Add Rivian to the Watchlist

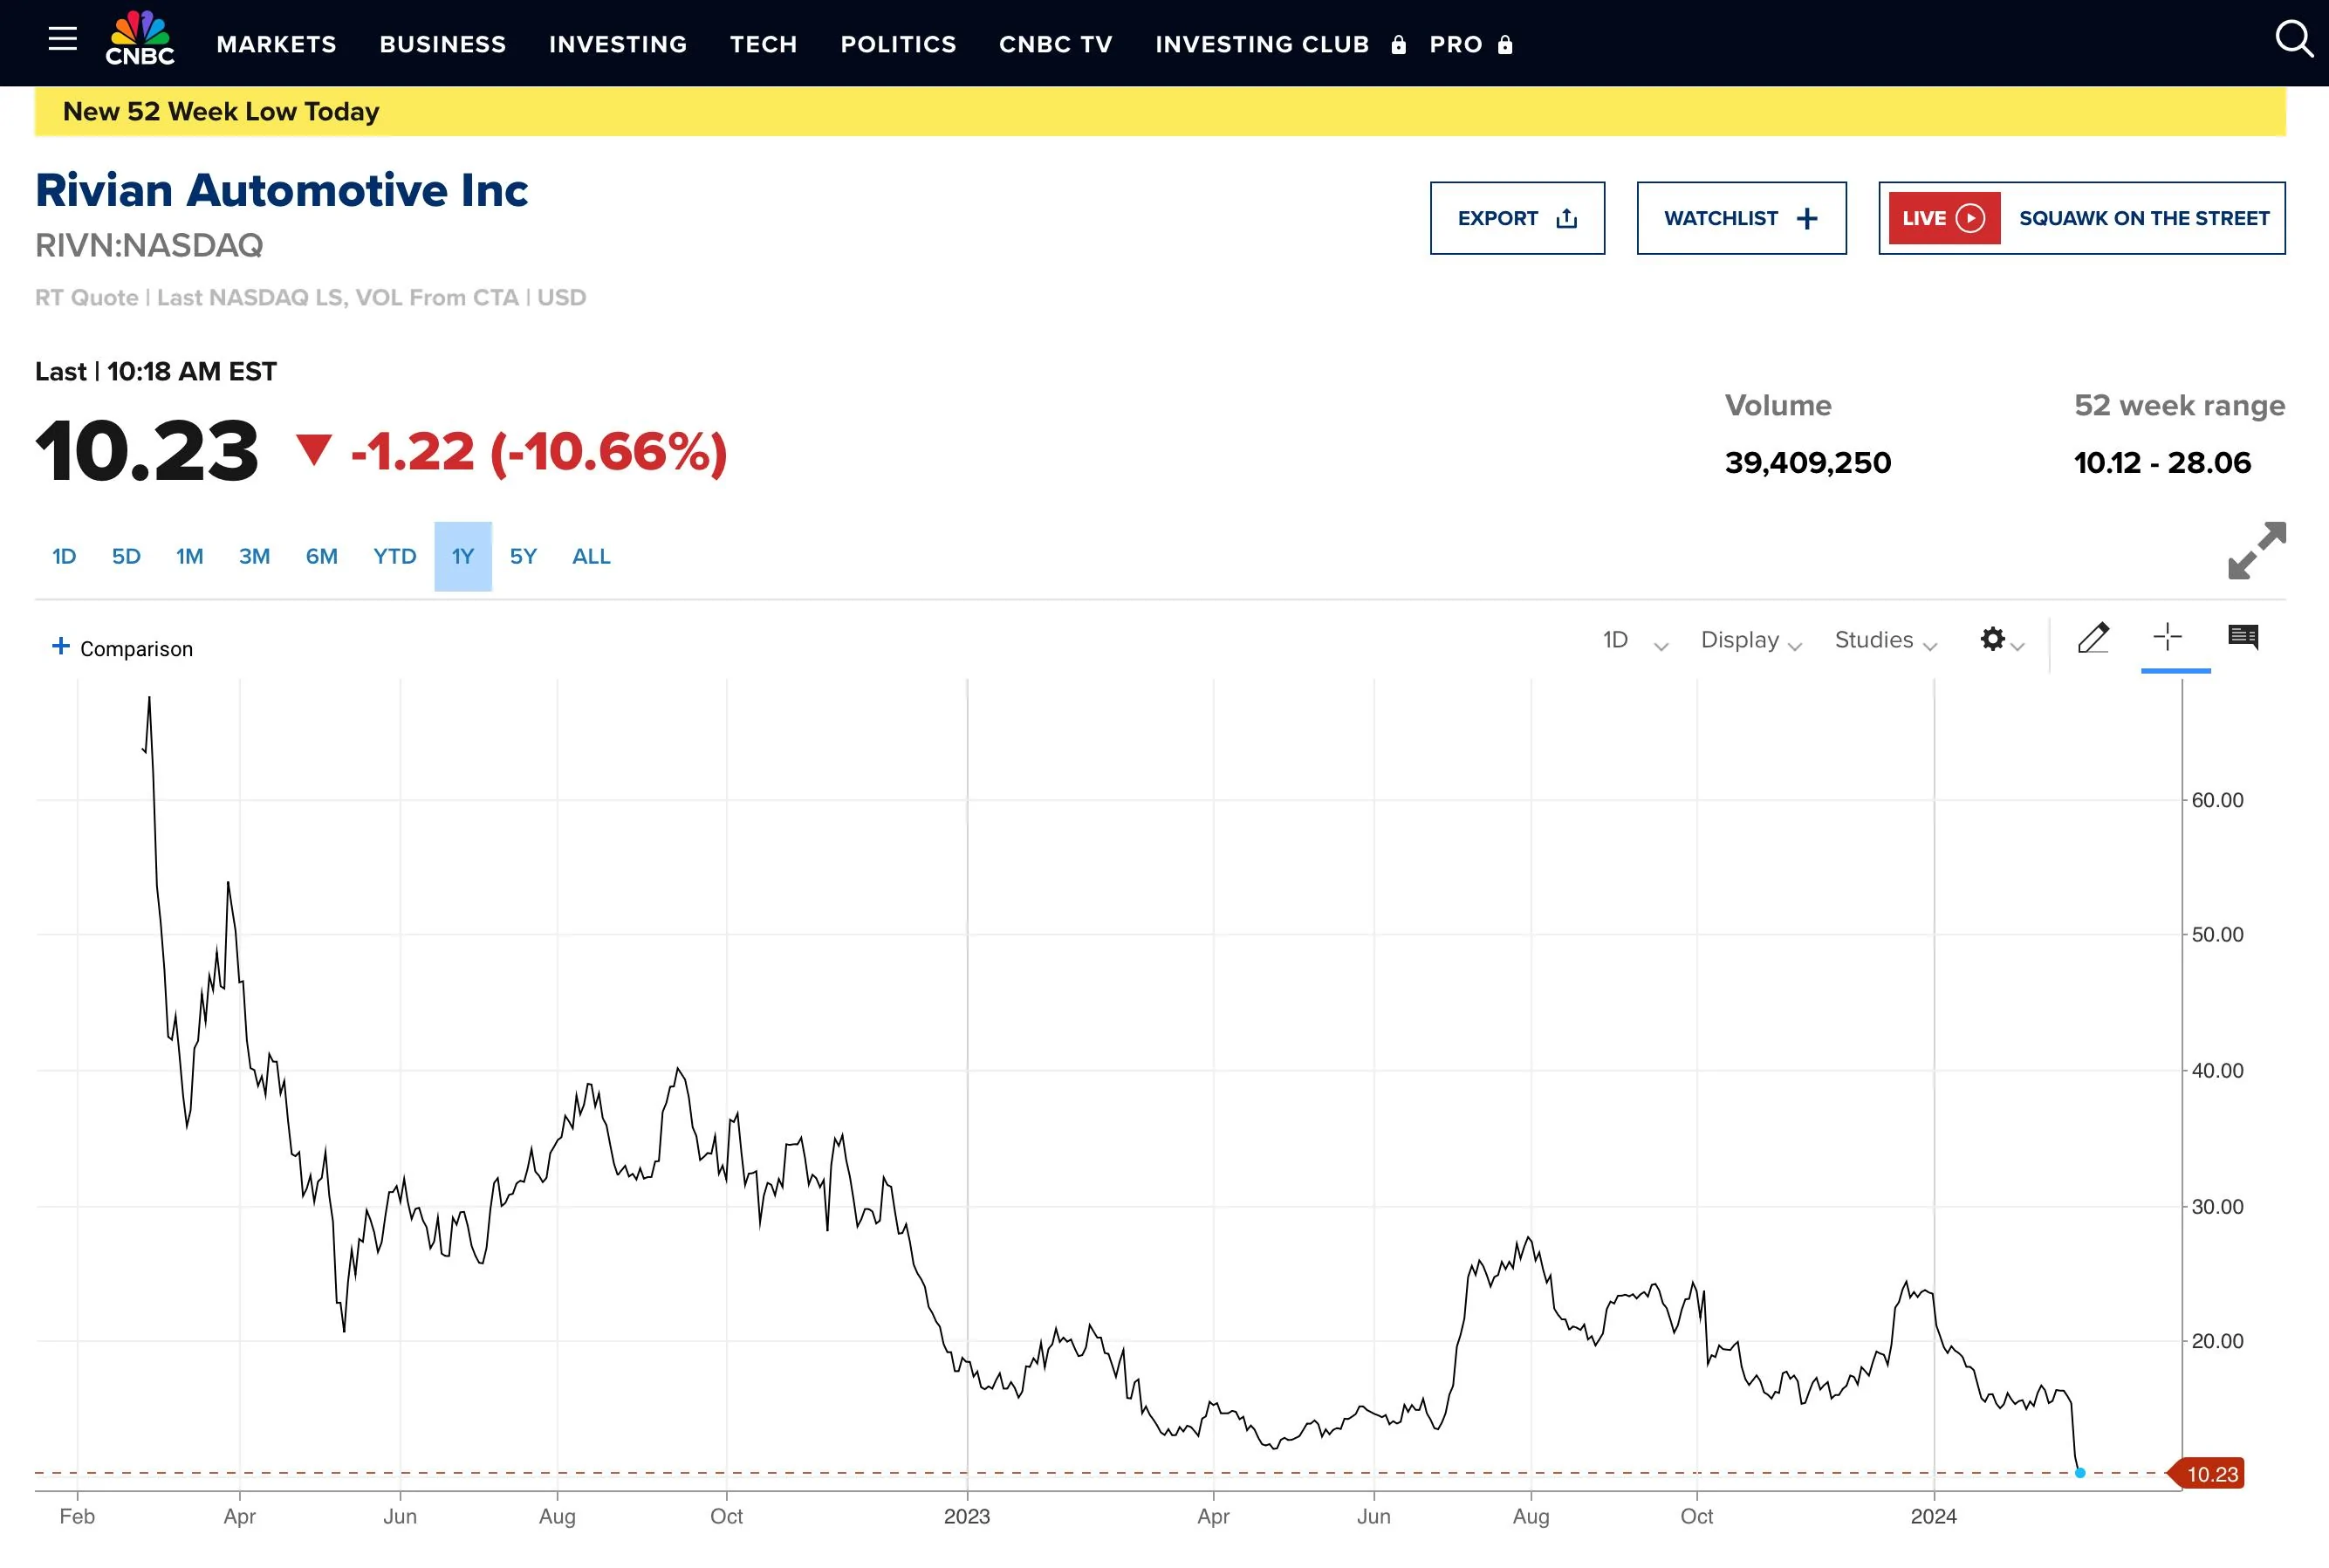pos(1741,218)
